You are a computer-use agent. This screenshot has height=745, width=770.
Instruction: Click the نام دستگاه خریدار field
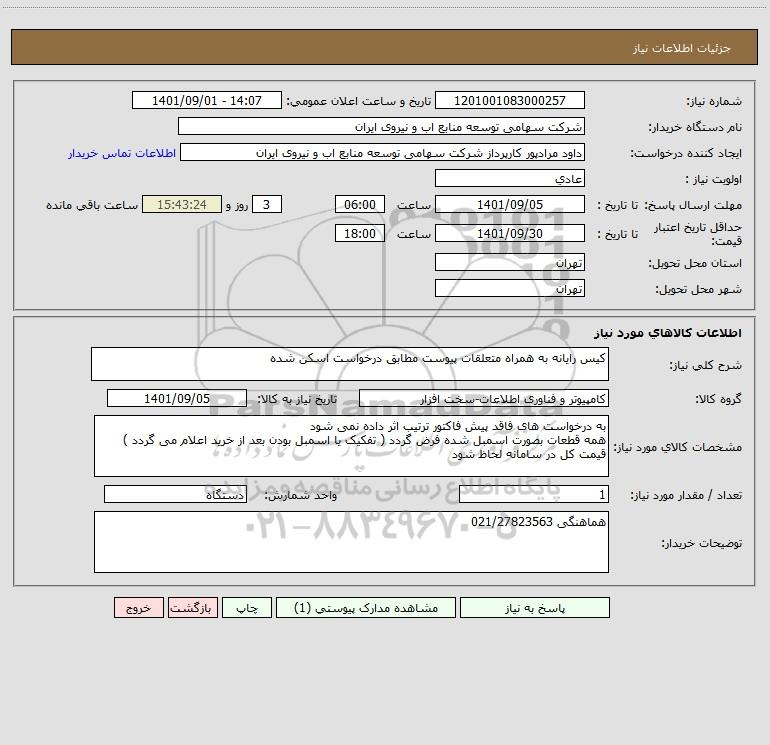click(x=381, y=126)
